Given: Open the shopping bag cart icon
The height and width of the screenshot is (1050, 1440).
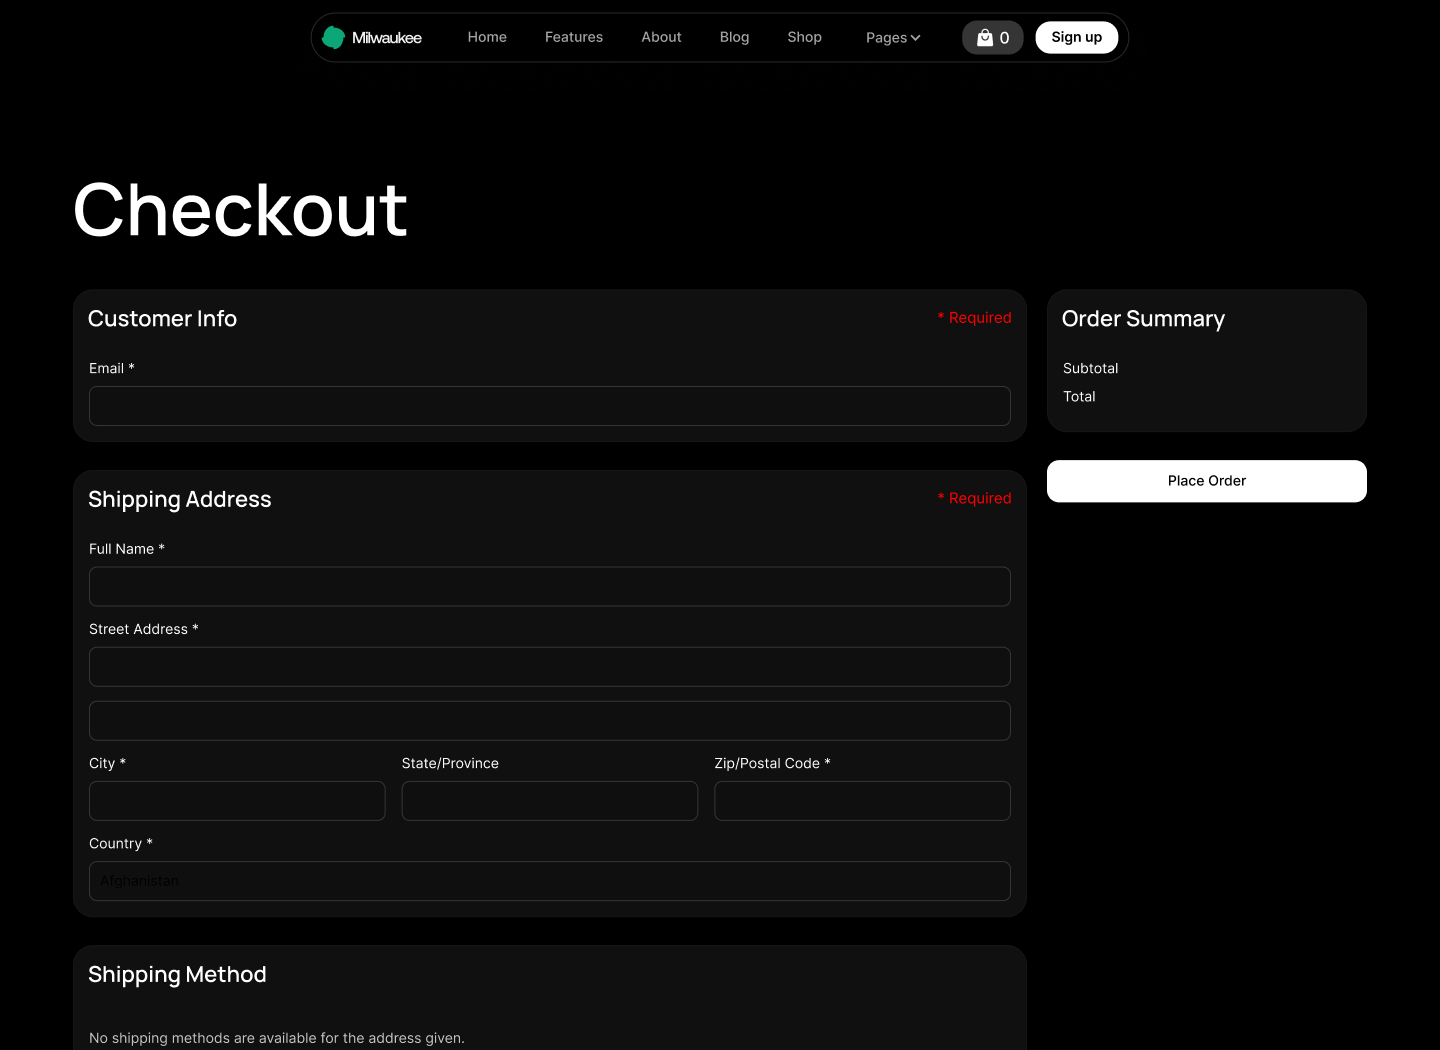Looking at the screenshot, I should point(985,37).
